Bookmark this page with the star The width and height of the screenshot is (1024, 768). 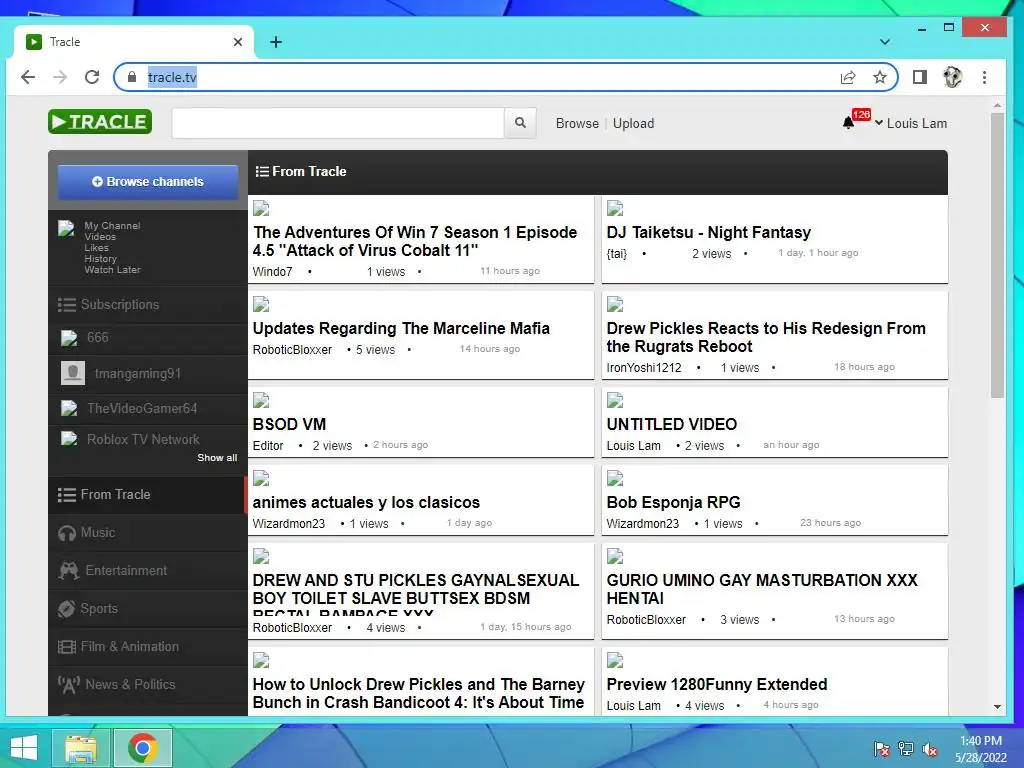[x=880, y=77]
